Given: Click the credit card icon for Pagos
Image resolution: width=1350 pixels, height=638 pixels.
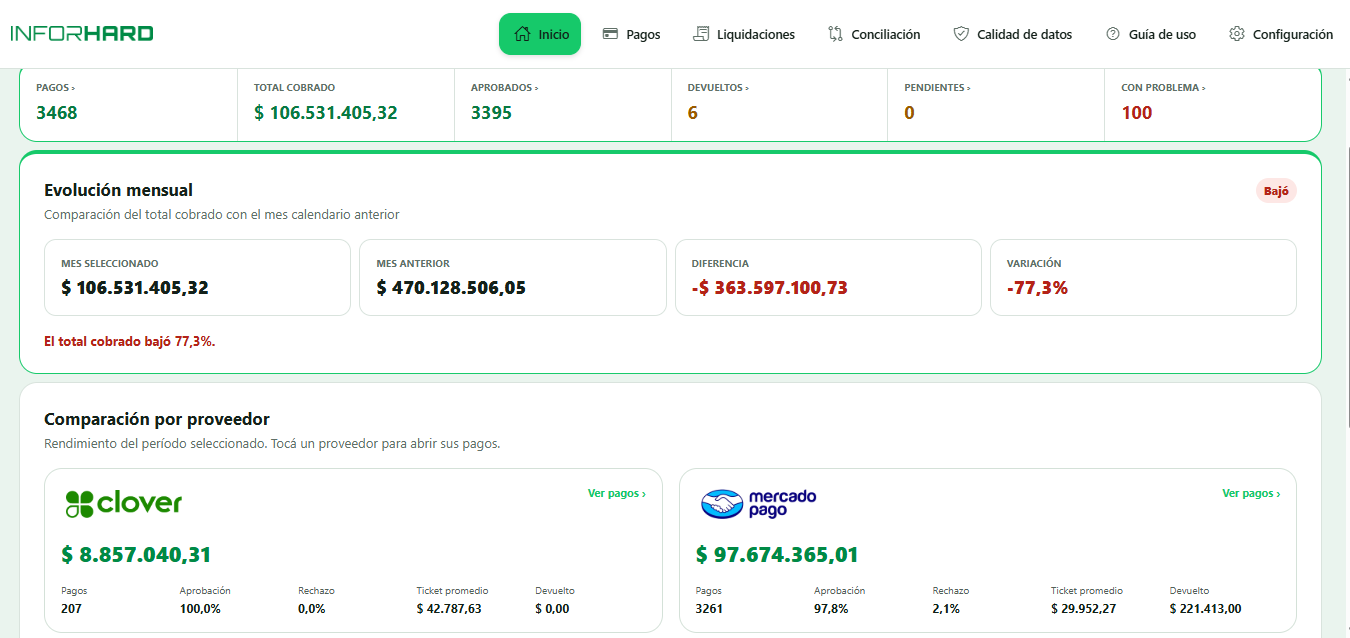Looking at the screenshot, I should coord(610,34).
